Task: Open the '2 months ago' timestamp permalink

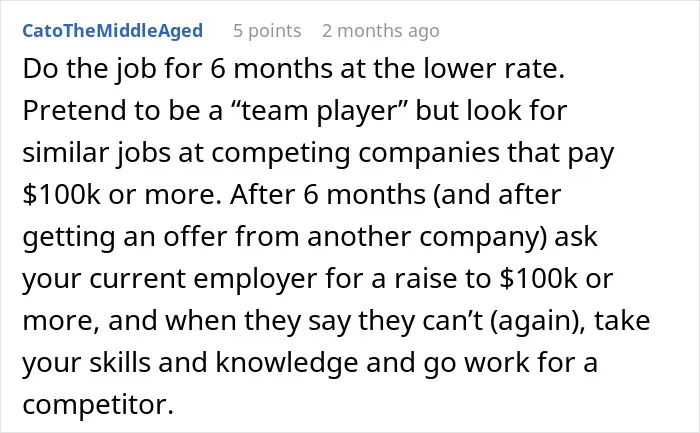Action: [381, 31]
